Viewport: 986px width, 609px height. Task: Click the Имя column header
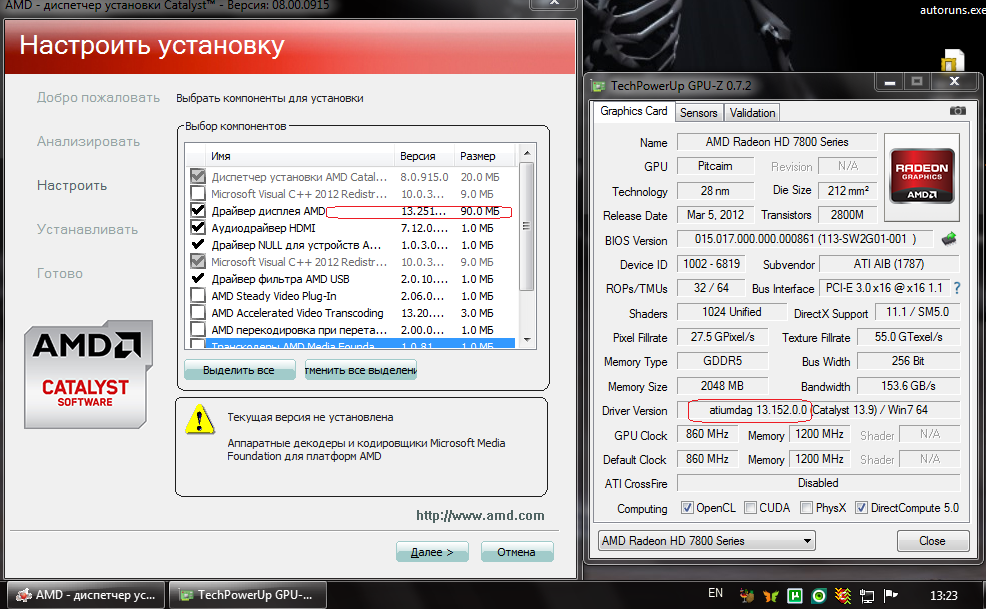coord(300,155)
